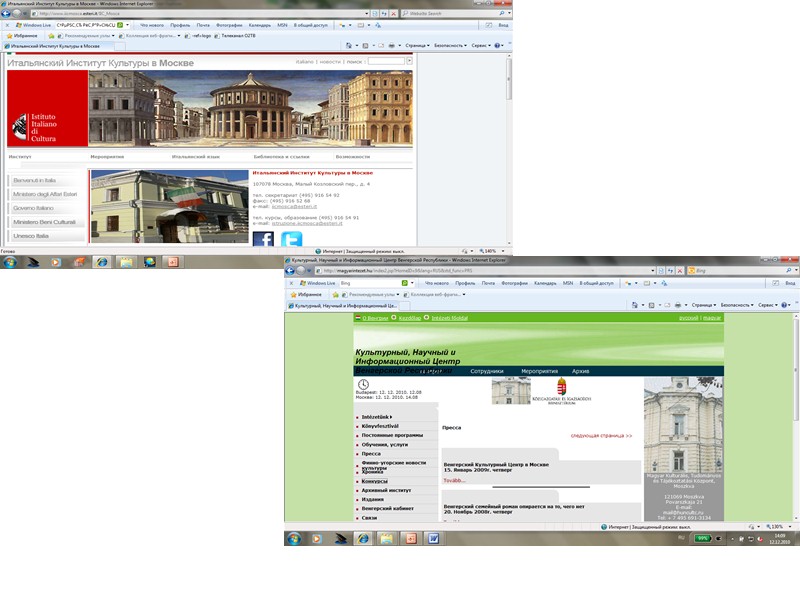Click Refresh icon in Italian Institute window
The height and width of the screenshot is (600, 800).
click(x=384, y=14)
